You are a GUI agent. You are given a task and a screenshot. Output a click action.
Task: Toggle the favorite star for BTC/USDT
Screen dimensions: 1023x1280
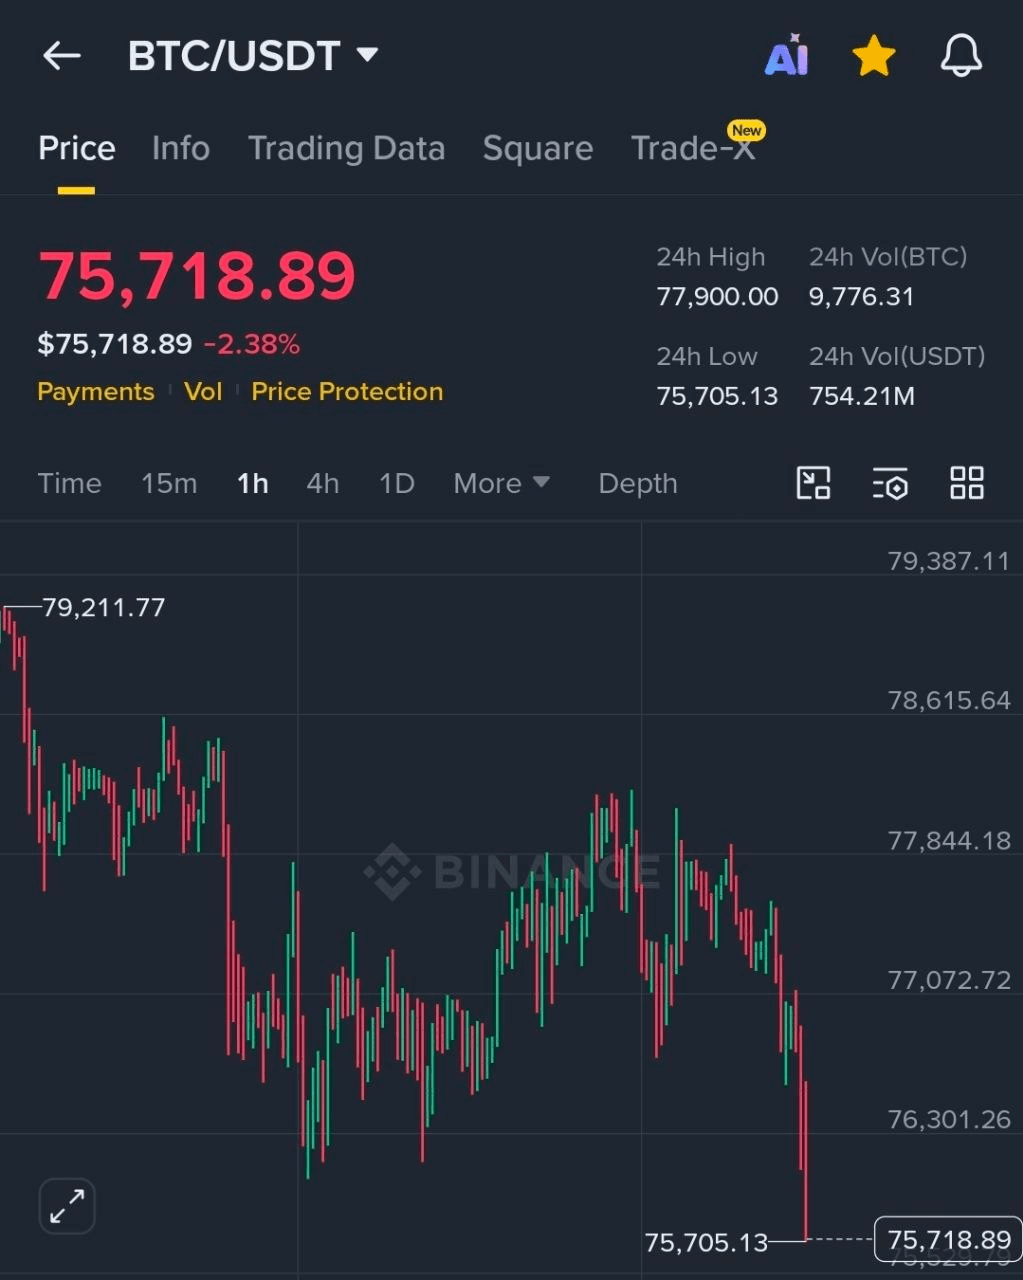pyautogui.click(x=874, y=56)
